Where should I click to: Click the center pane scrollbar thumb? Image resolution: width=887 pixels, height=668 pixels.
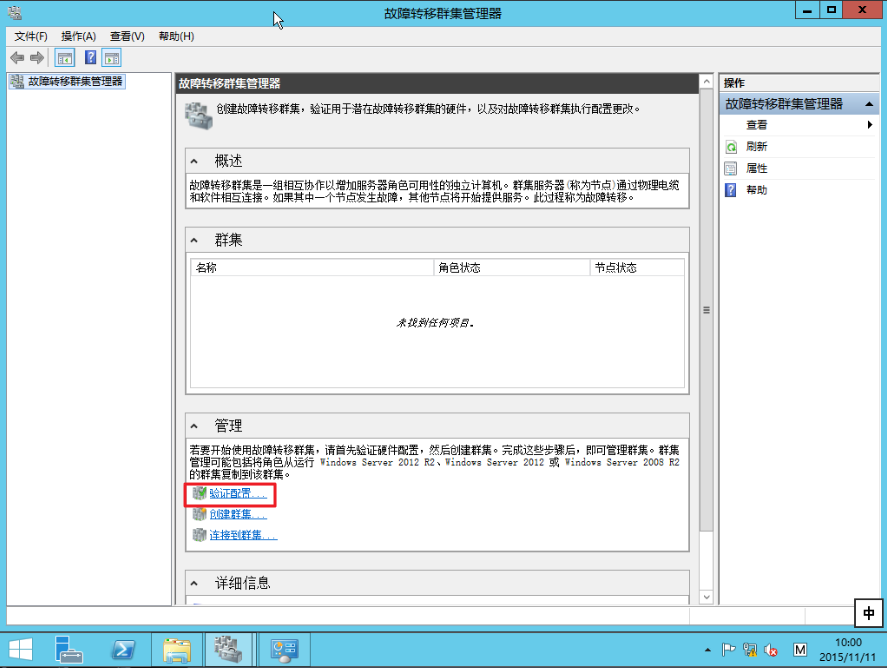(707, 310)
